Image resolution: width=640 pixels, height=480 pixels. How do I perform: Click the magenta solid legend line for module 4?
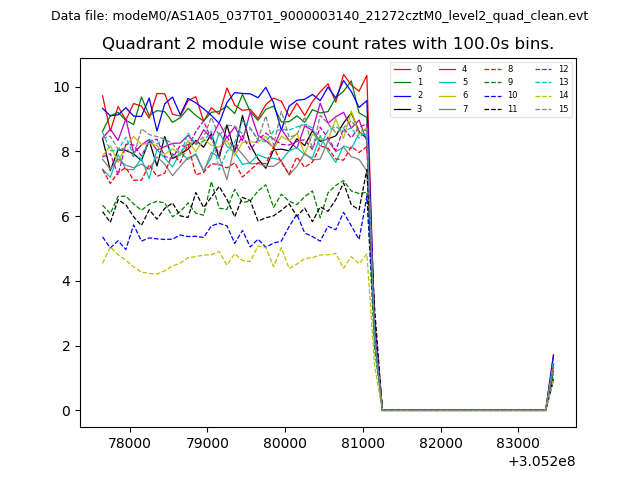pyautogui.click(x=448, y=69)
